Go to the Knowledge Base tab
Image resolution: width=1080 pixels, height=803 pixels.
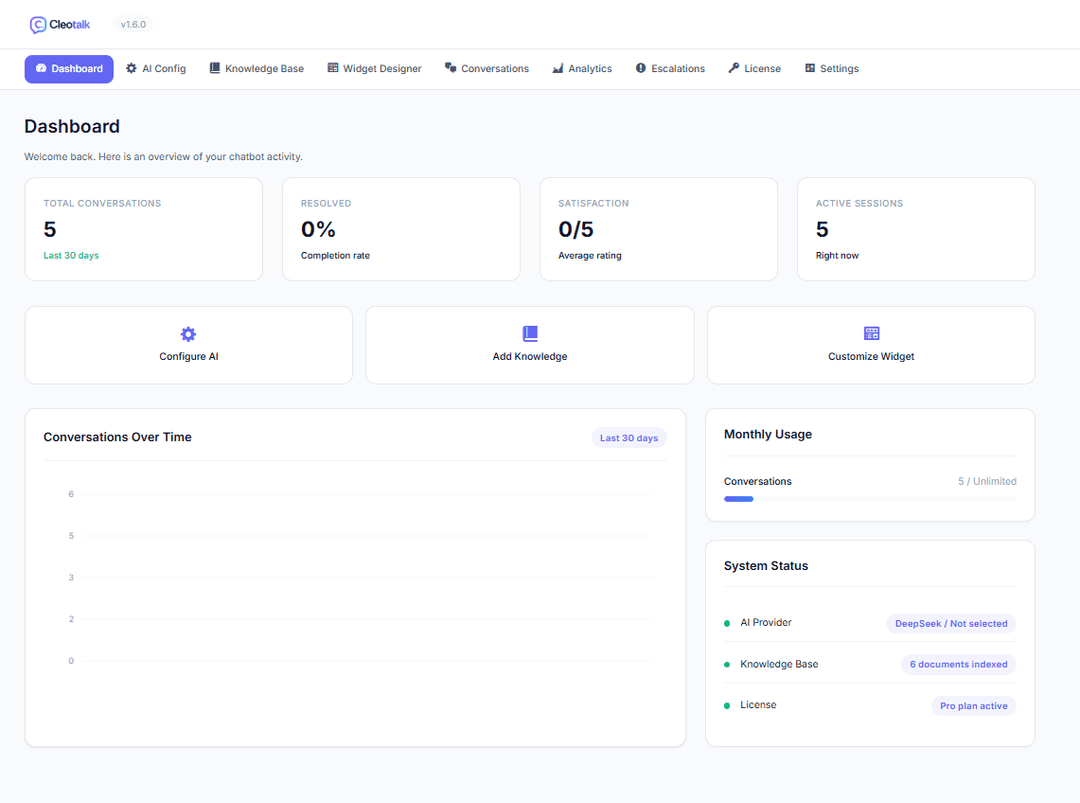(x=257, y=69)
